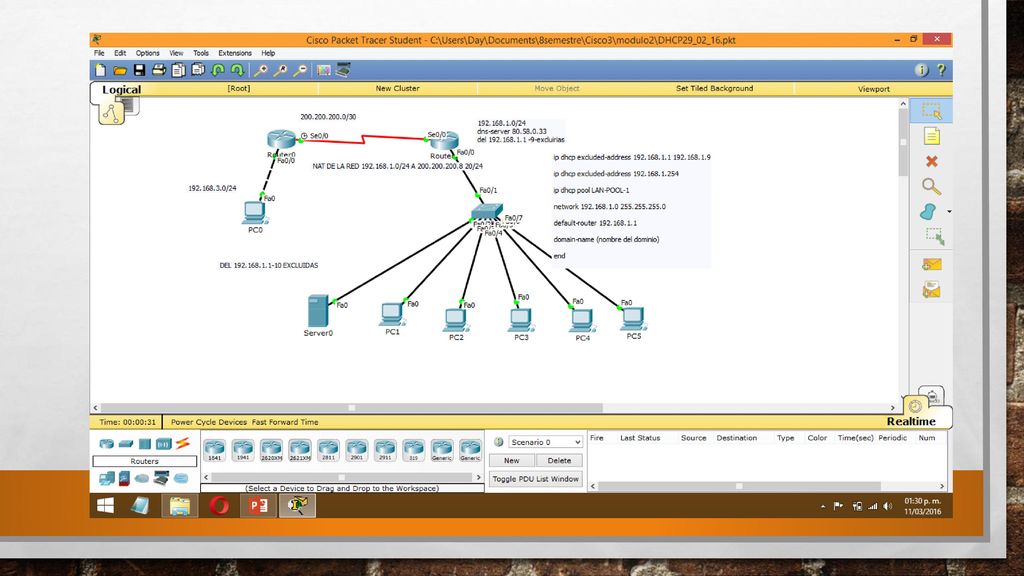Switch to the Realtime mode tab
This screenshot has height=576, width=1024.
[911, 421]
